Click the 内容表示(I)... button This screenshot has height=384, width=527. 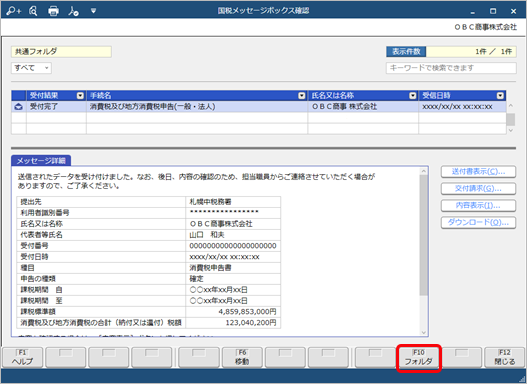tap(478, 205)
